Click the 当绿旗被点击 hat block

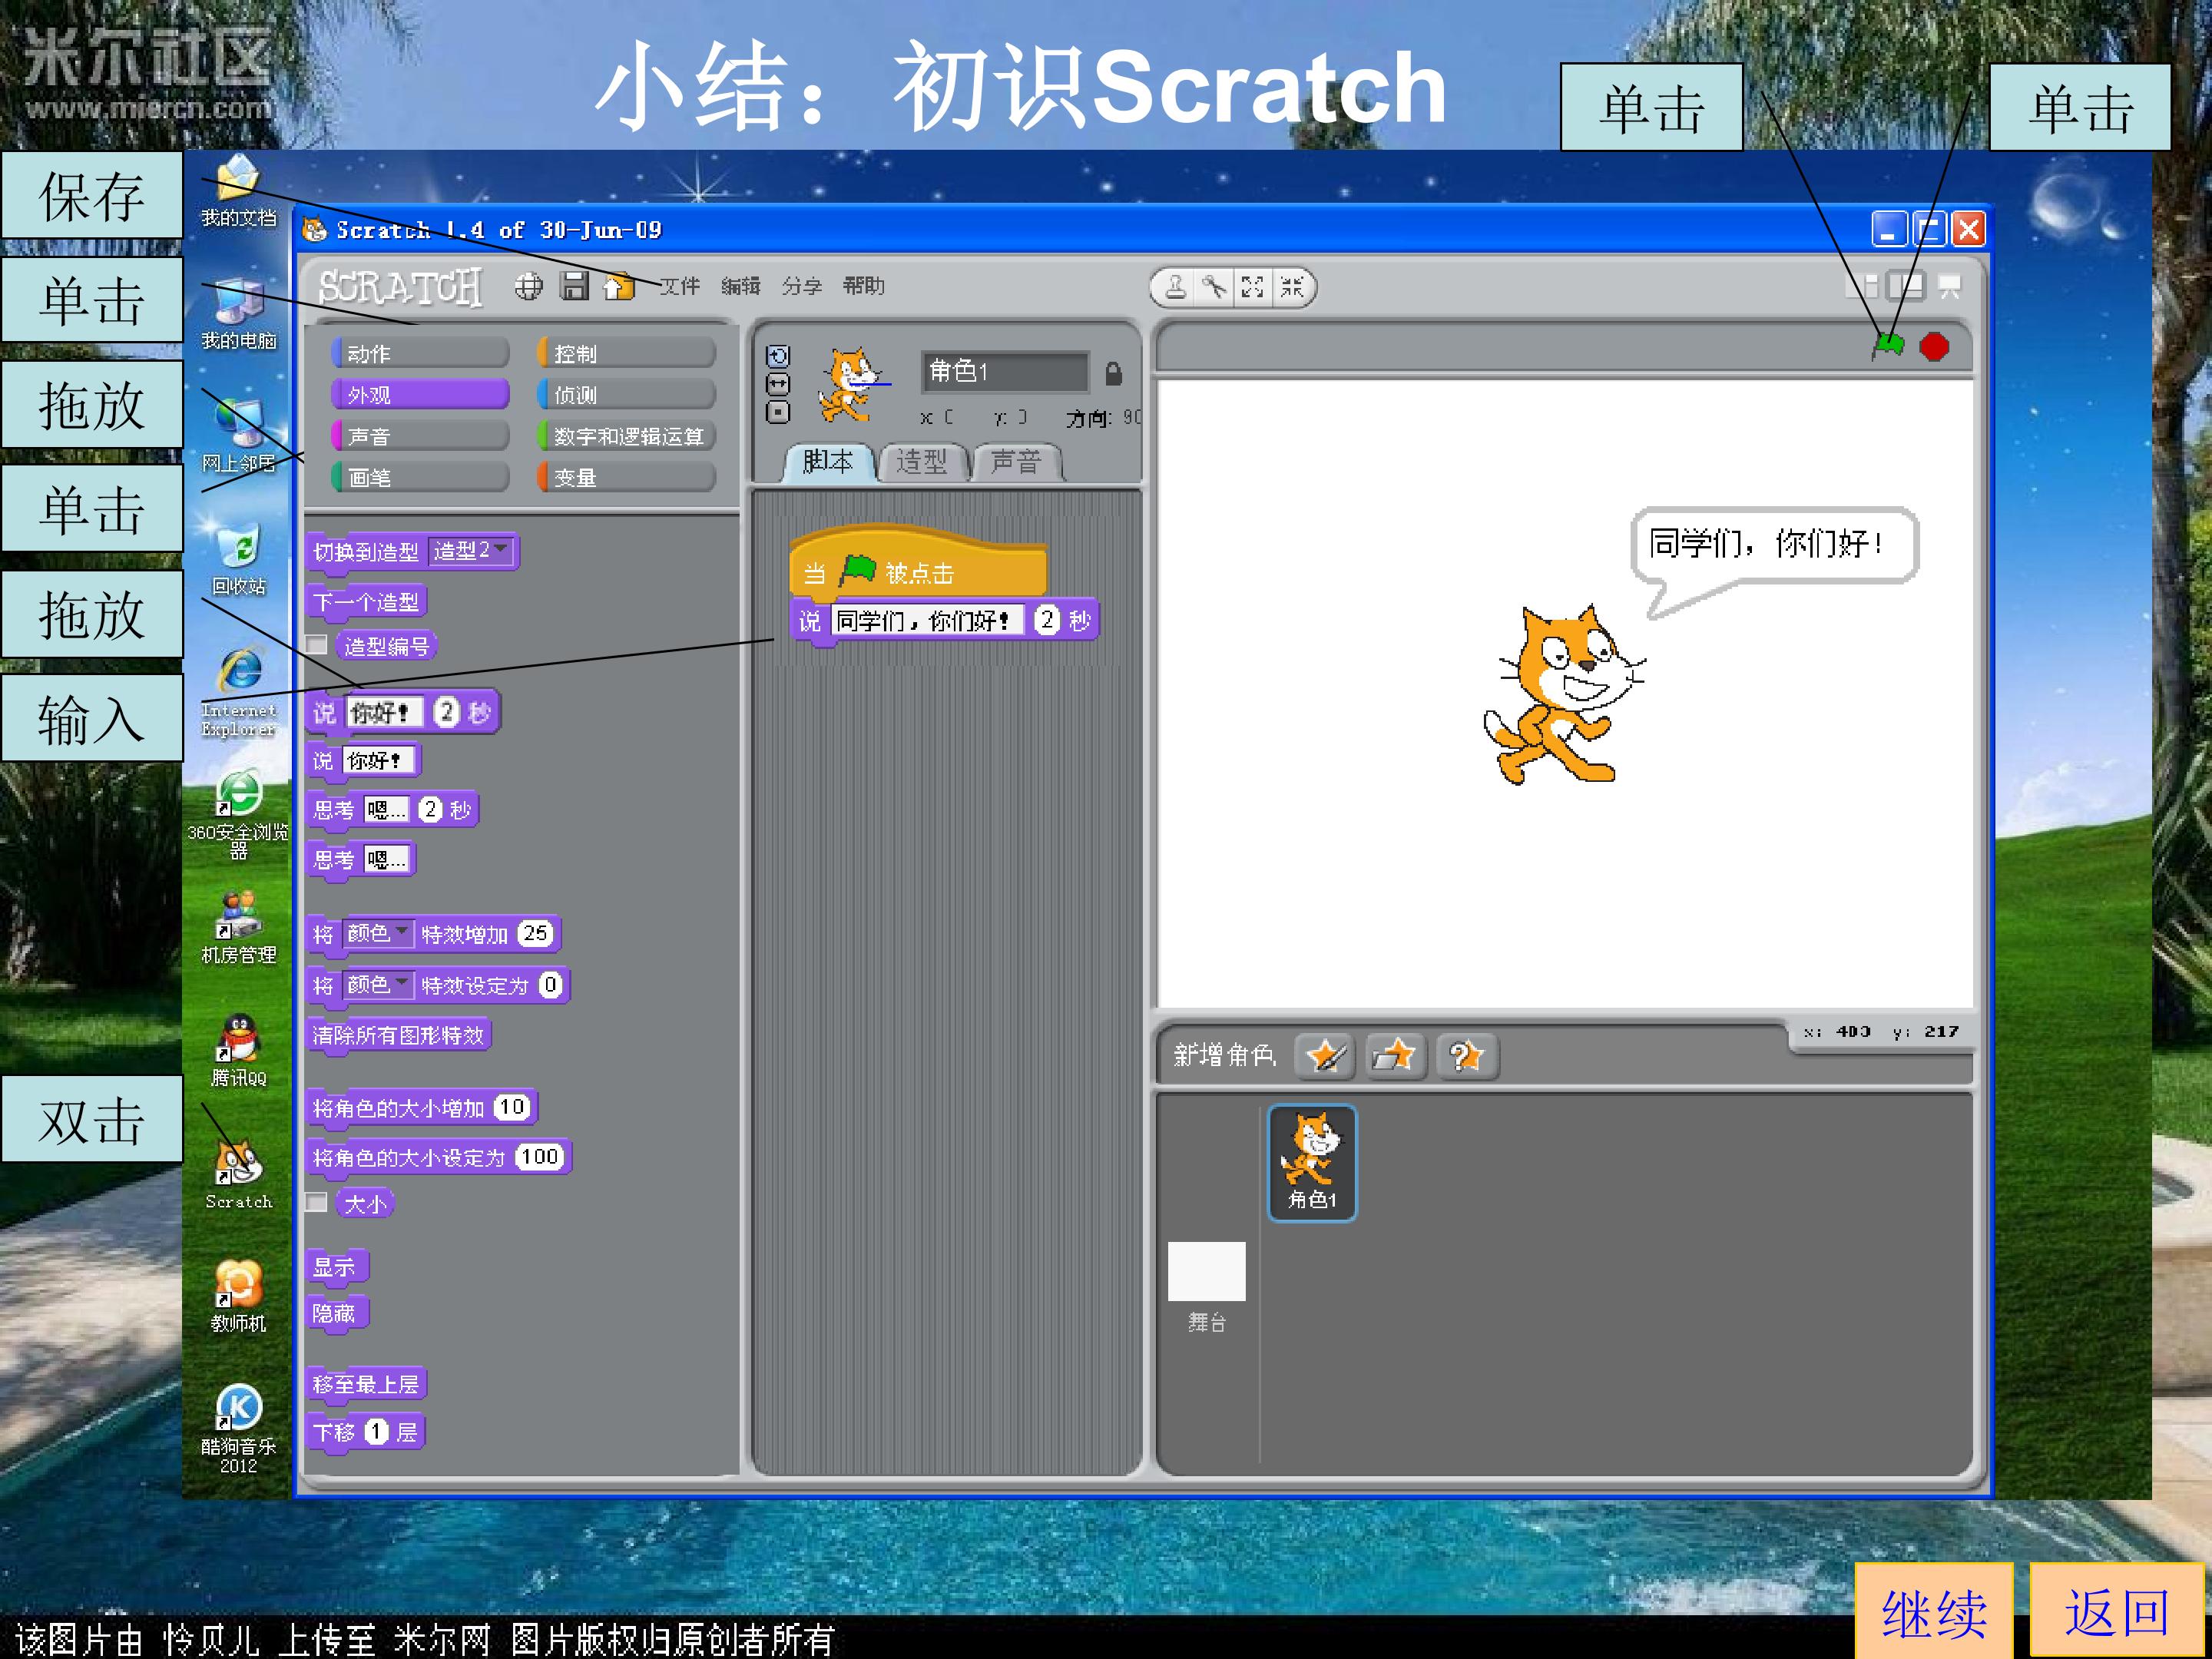click(918, 562)
